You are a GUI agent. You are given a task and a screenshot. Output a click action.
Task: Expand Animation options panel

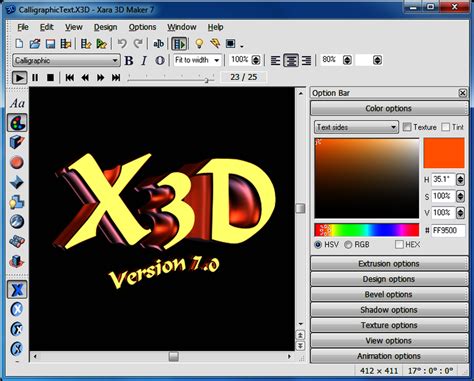389,356
